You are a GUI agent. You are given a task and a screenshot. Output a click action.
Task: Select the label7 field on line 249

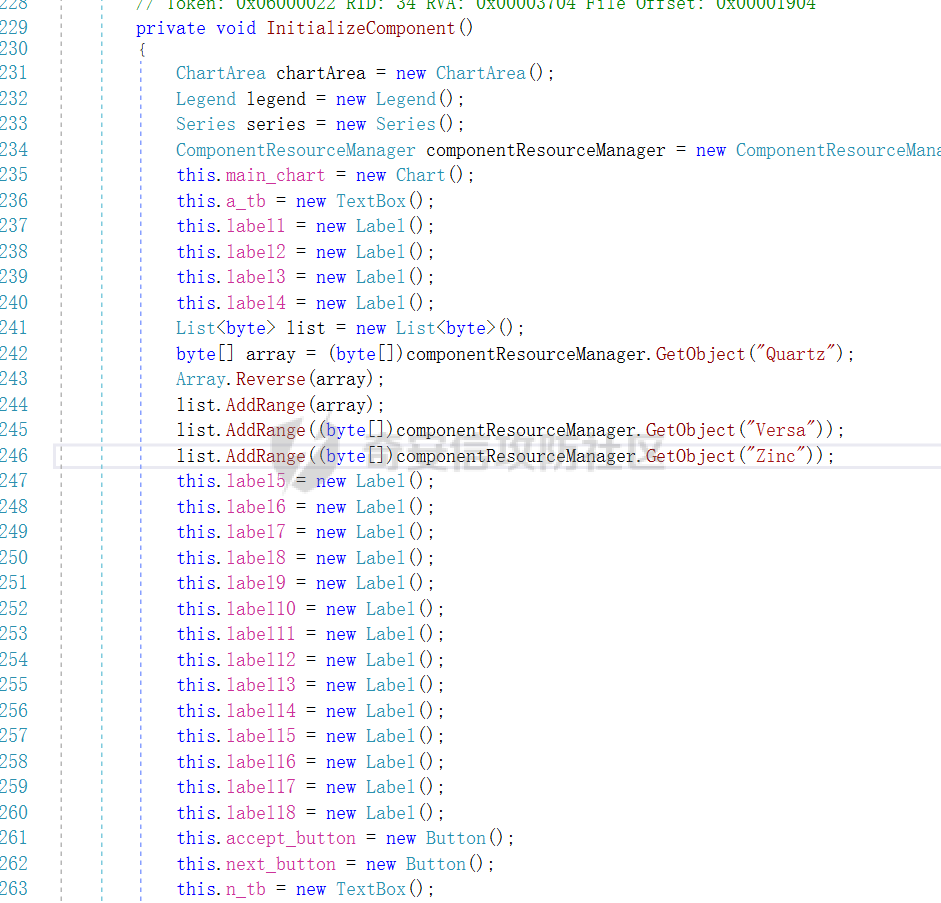point(256,532)
